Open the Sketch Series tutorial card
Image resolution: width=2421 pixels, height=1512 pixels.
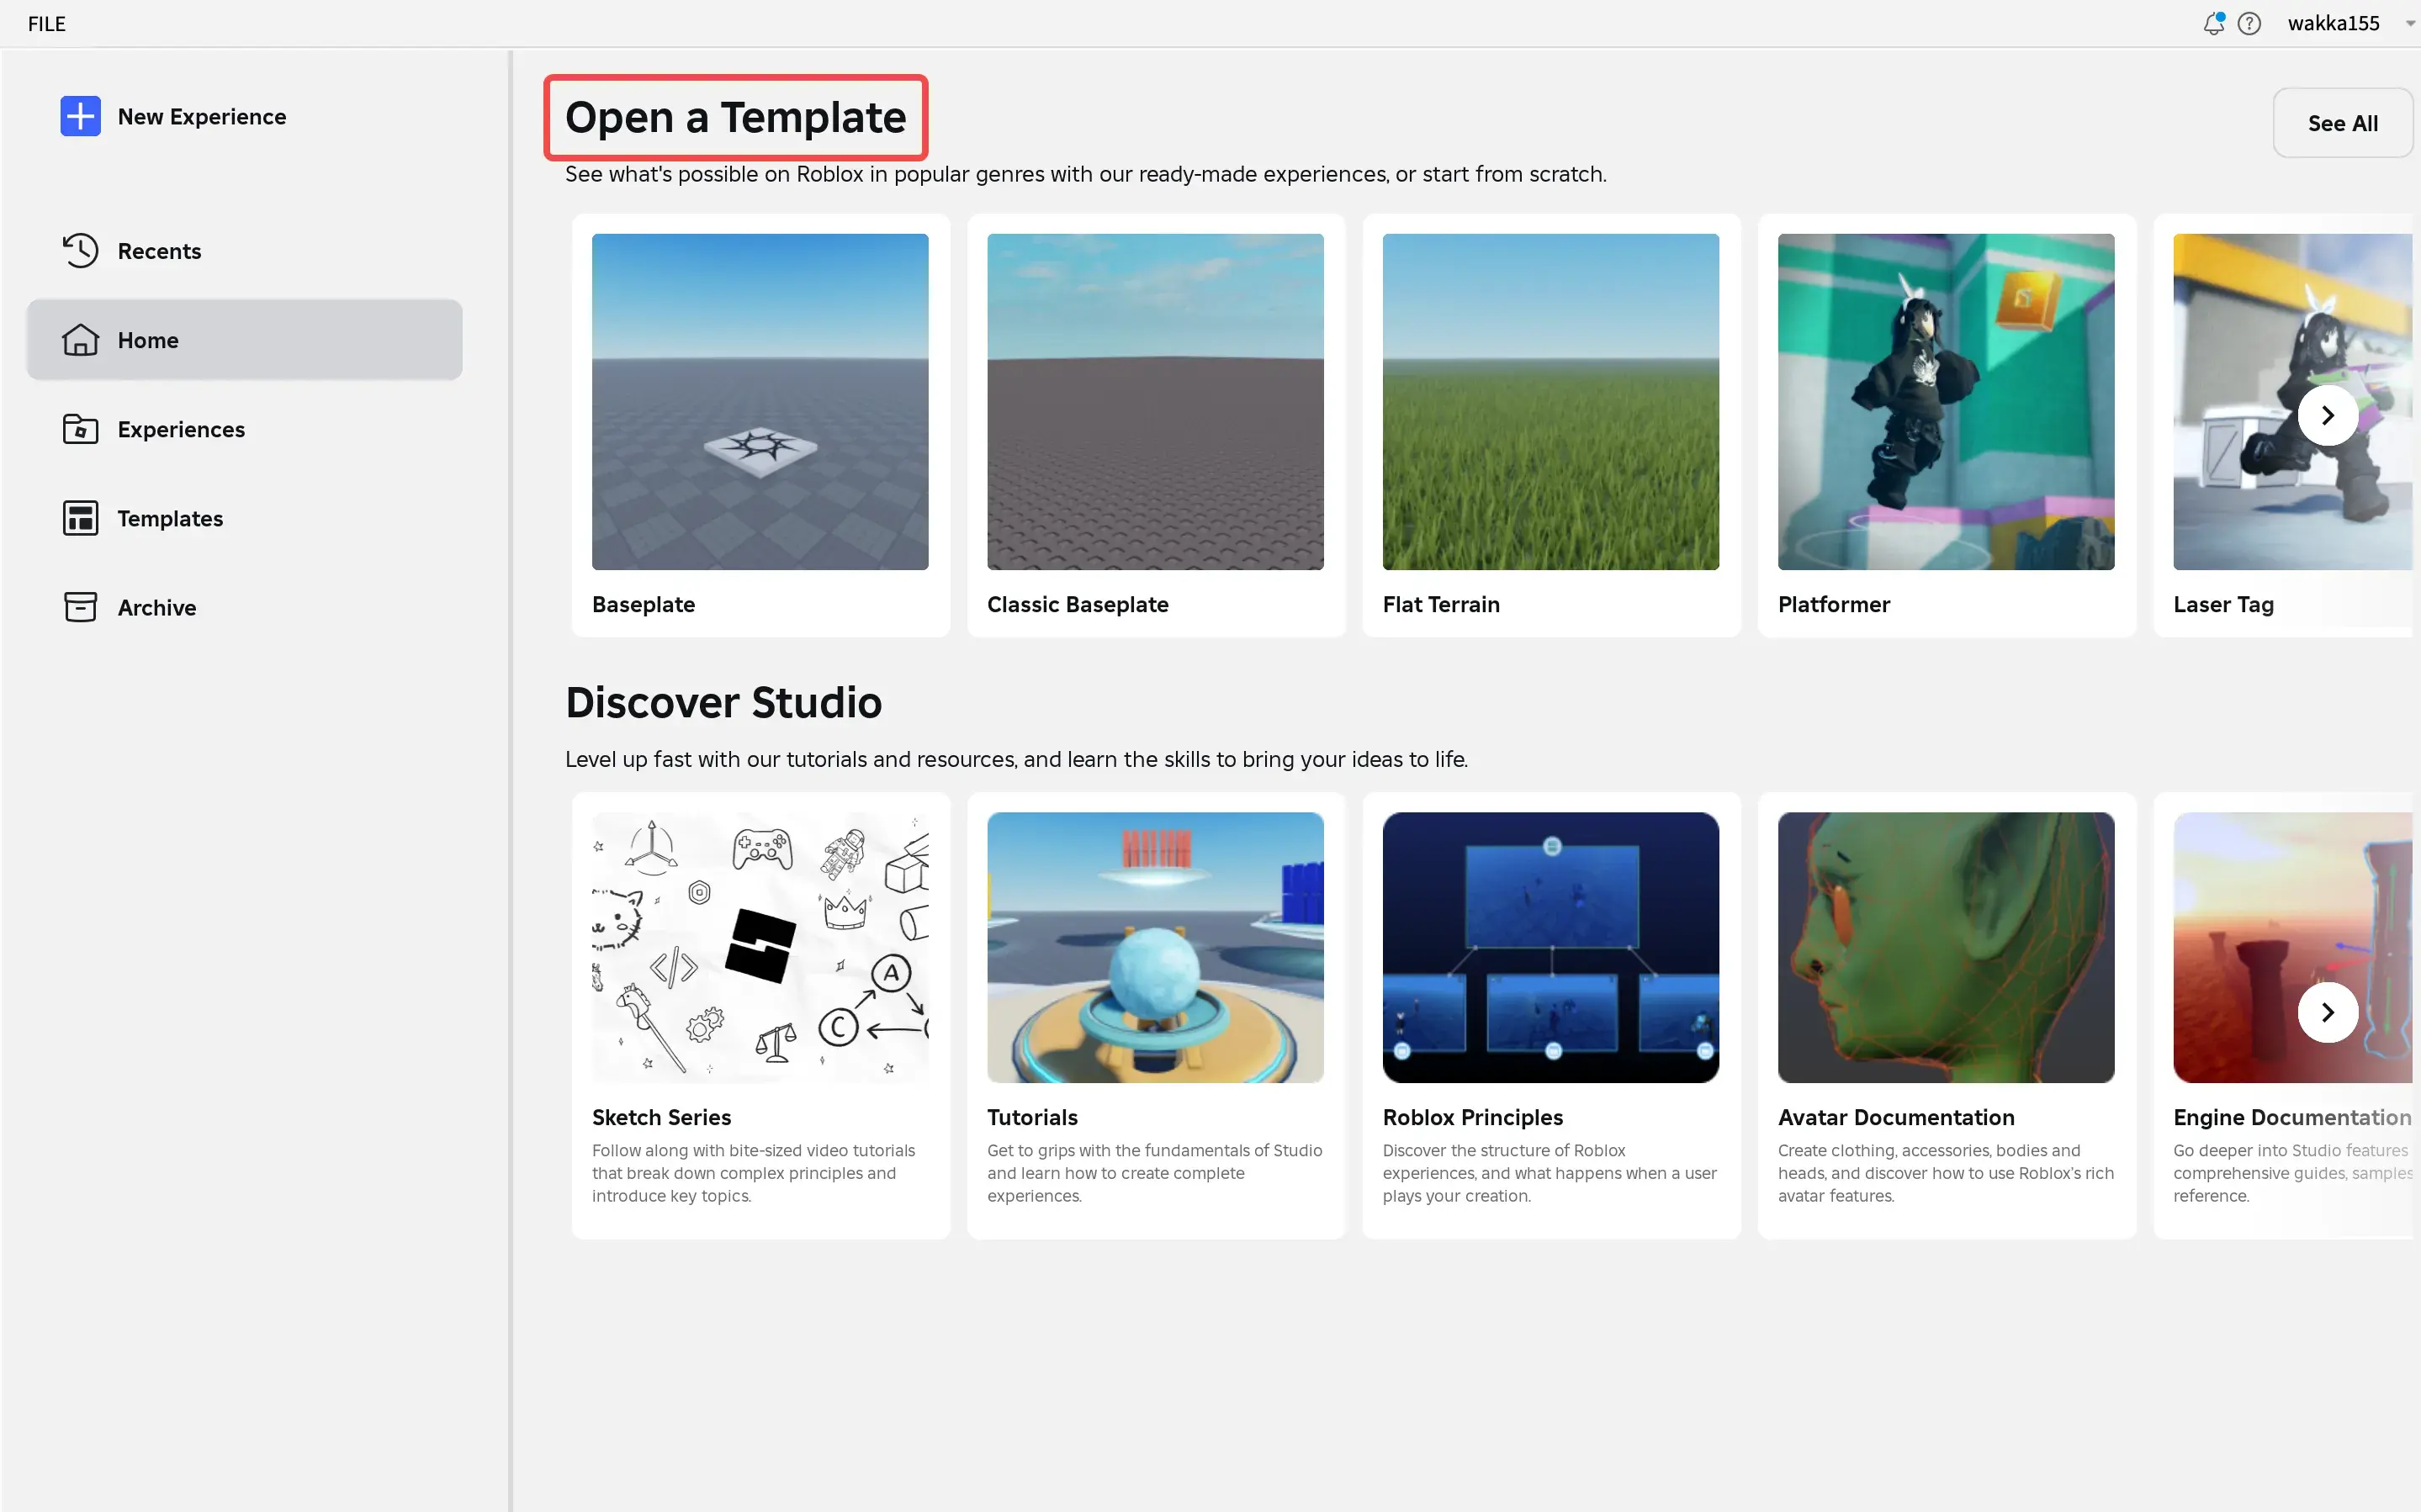(x=759, y=947)
